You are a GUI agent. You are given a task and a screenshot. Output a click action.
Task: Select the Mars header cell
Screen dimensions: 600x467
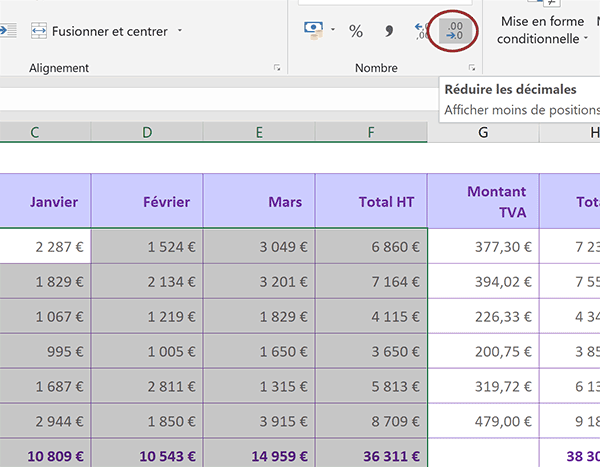point(259,201)
